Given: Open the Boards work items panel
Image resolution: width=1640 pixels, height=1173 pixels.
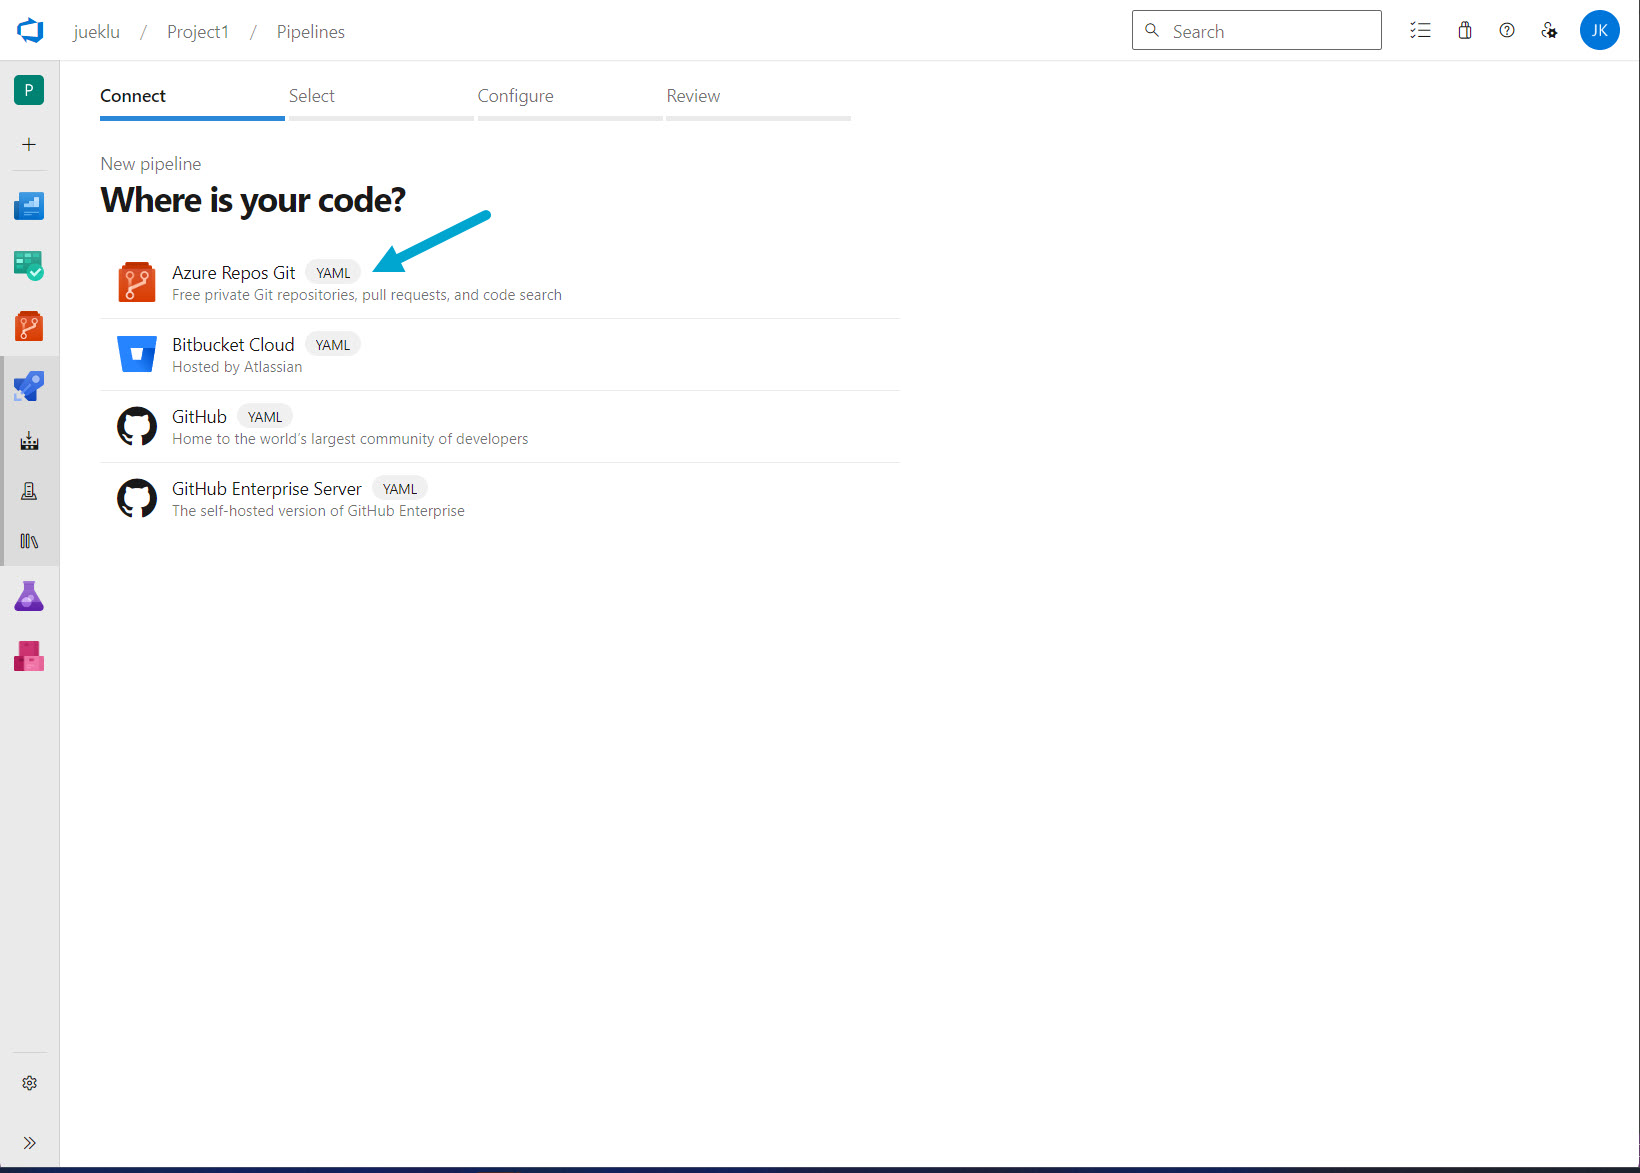Looking at the screenshot, I should click(29, 266).
